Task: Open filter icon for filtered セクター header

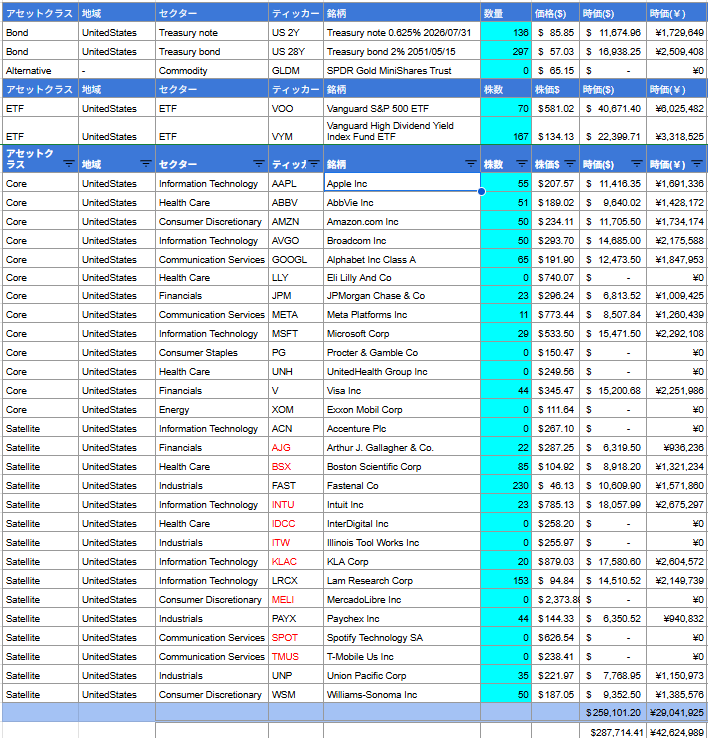Action: pos(258,164)
